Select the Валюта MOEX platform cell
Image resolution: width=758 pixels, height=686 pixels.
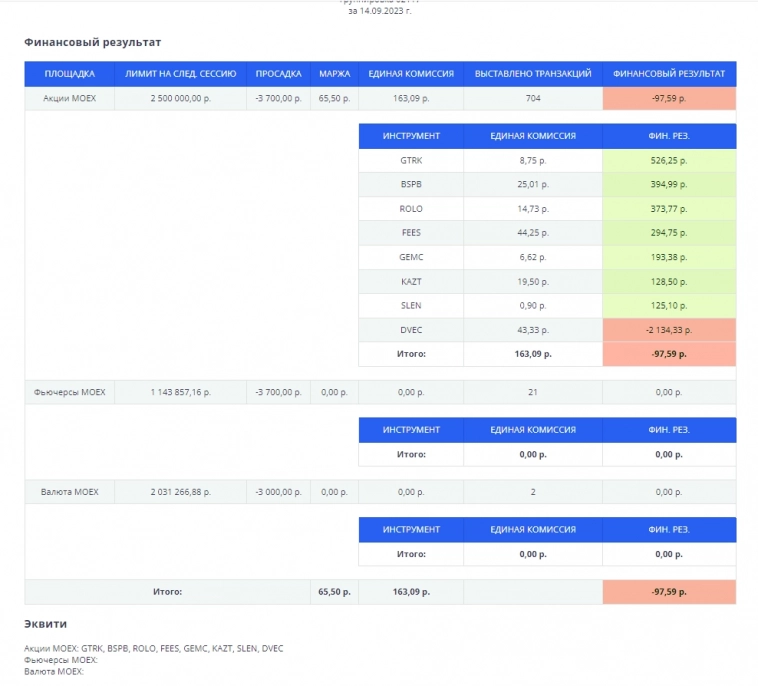(x=69, y=492)
